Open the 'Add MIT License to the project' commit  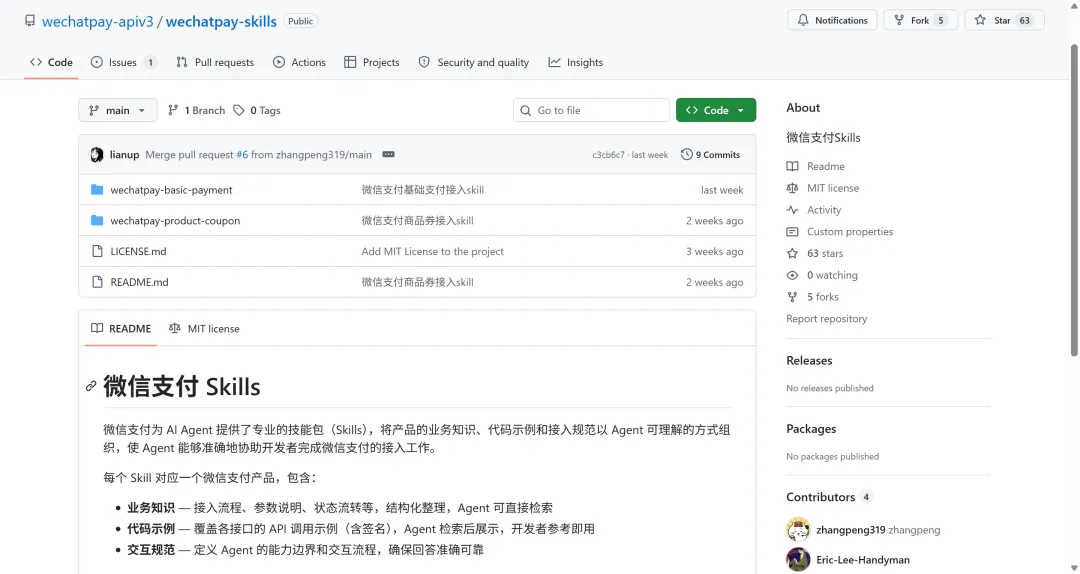433,252
